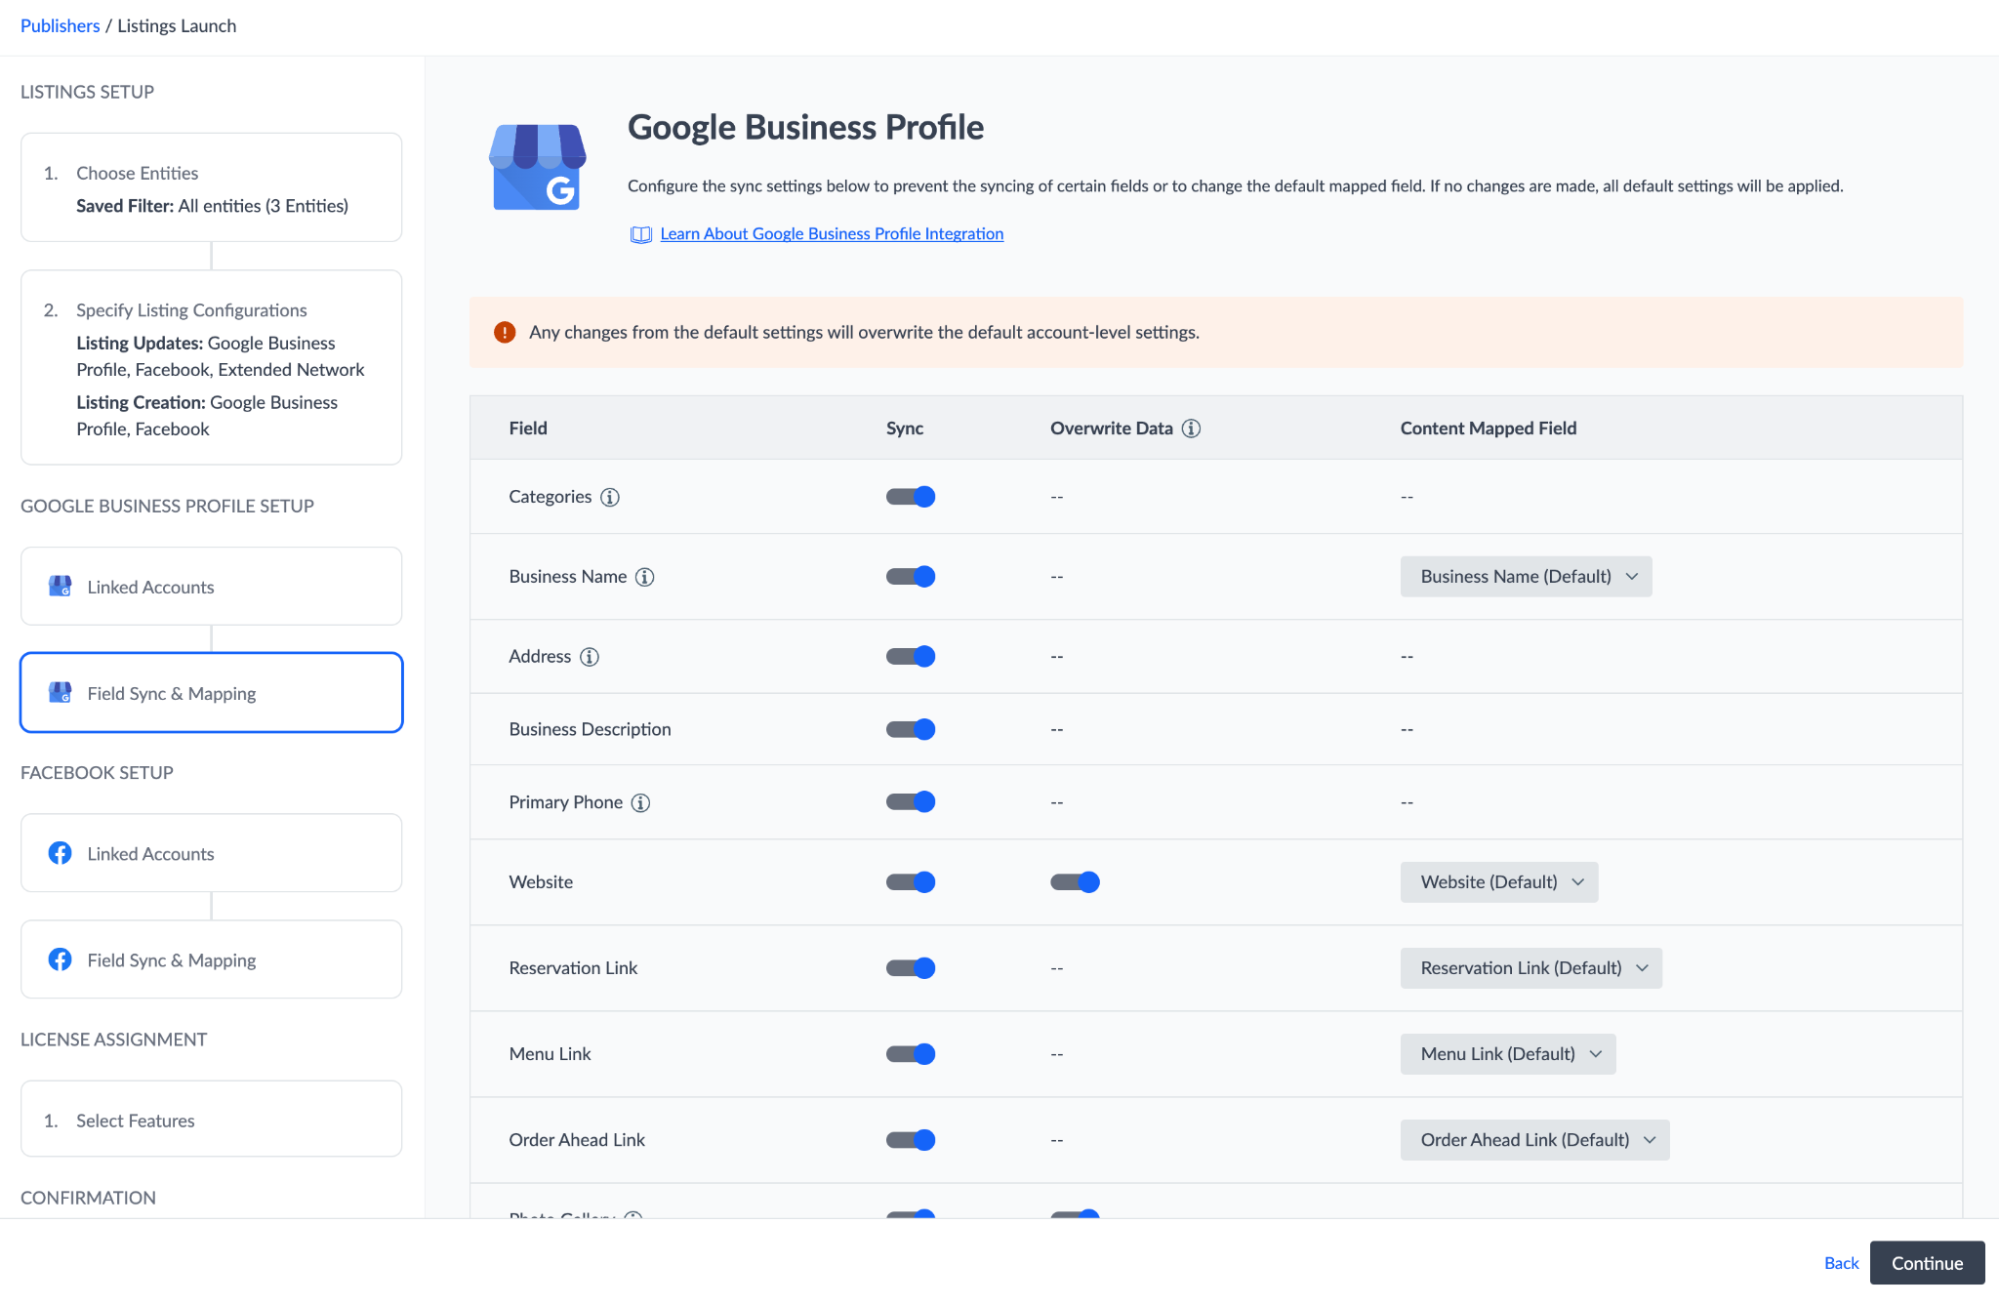Open the Website (Default) mapping dropdown
This screenshot has height=1306, width=1999.
click(1499, 882)
